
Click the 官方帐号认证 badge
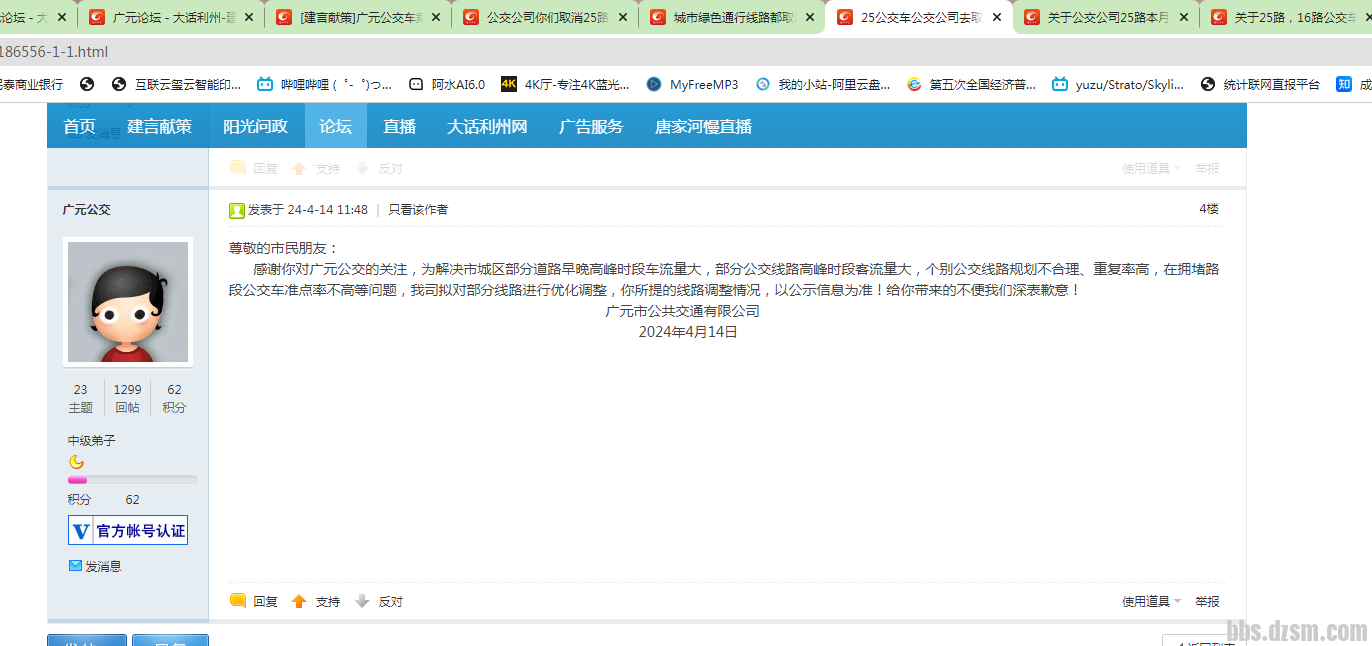[128, 531]
